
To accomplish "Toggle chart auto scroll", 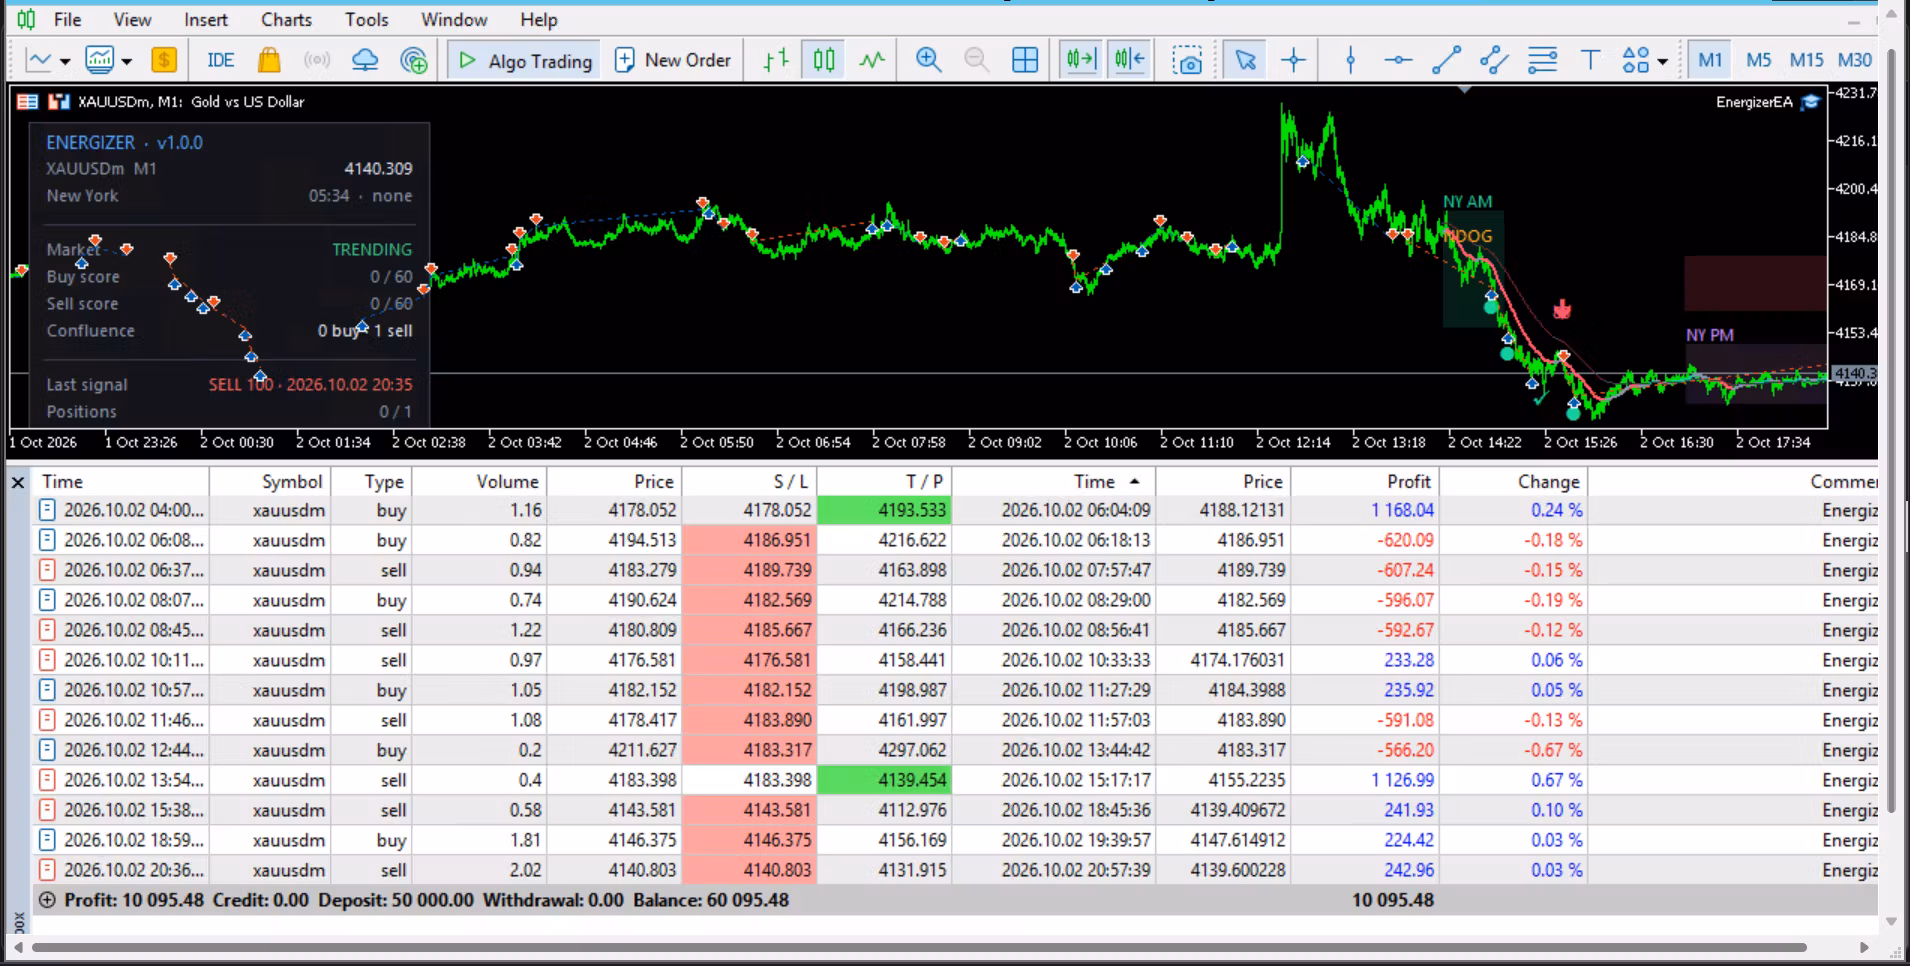I will 1081,60.
